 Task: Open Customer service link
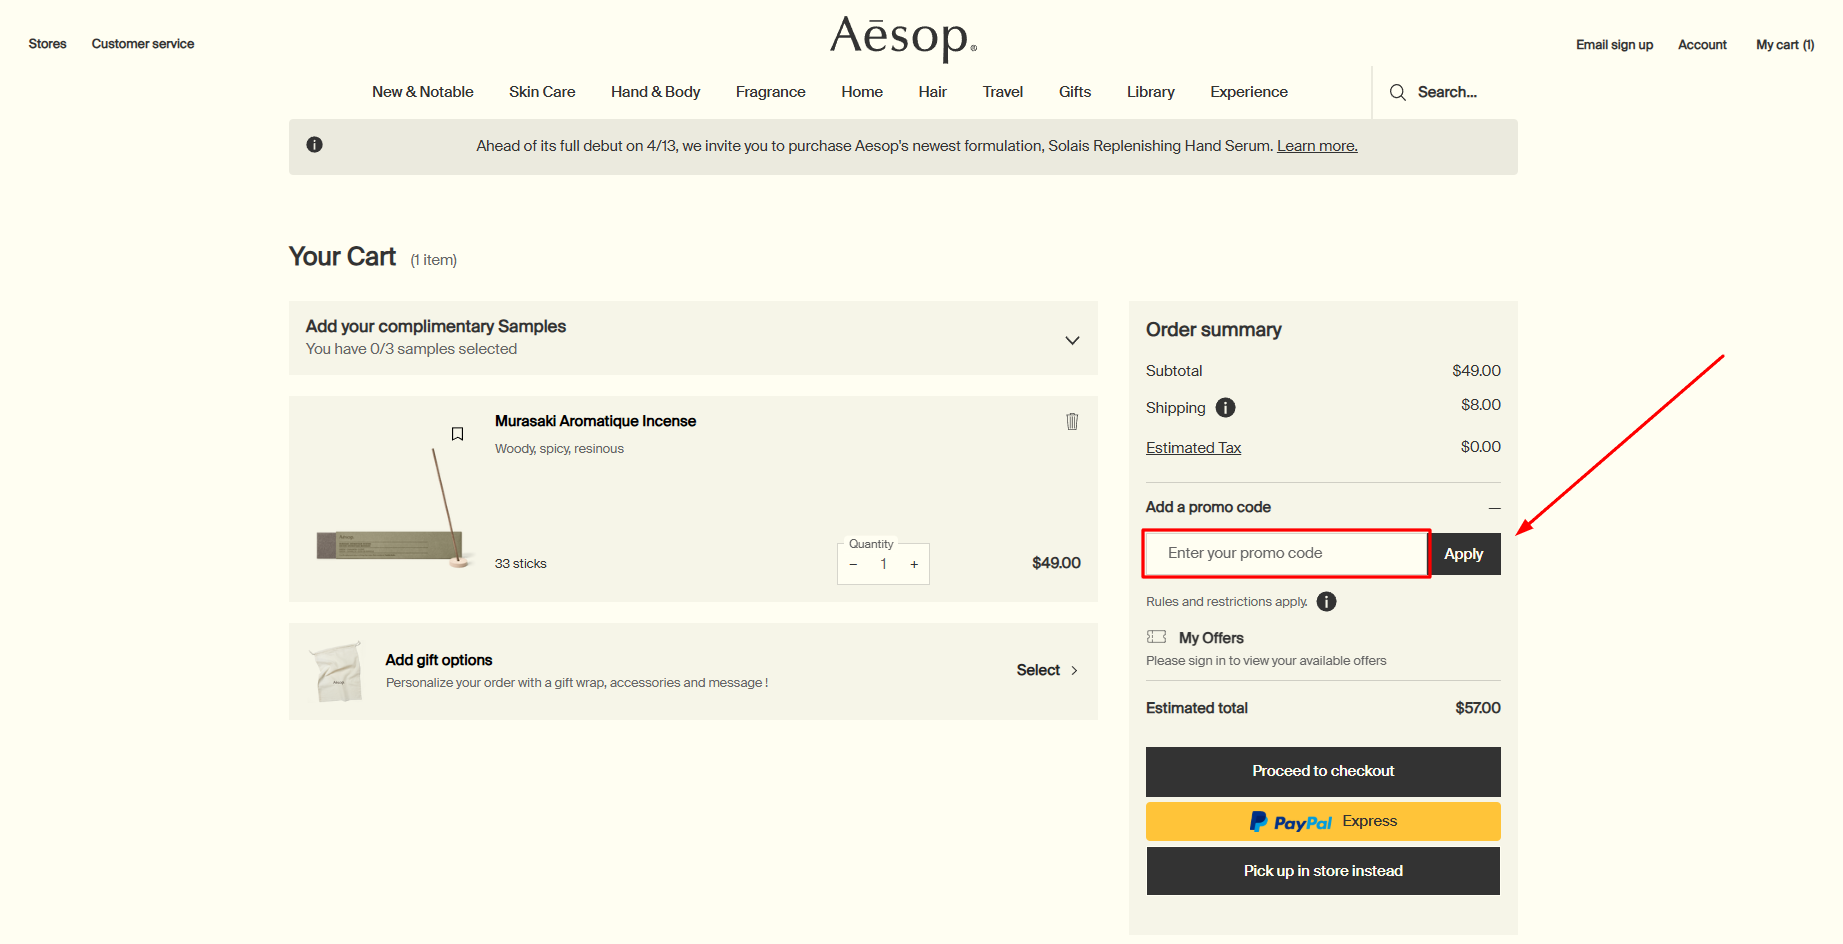pyautogui.click(x=143, y=44)
